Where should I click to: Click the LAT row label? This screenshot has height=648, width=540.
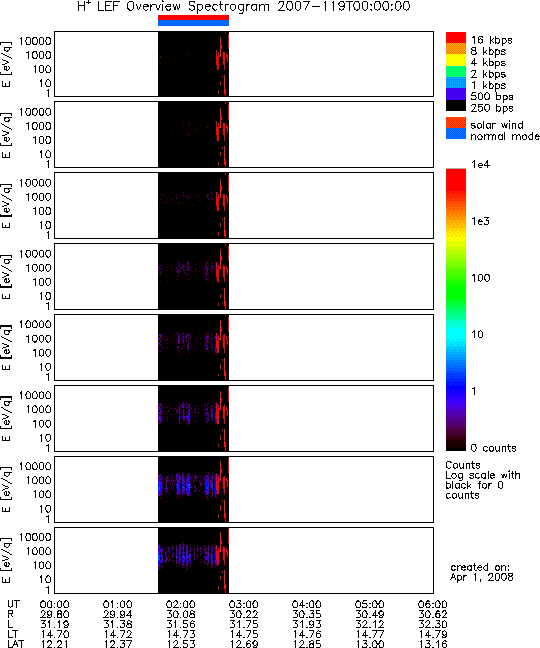(16, 644)
